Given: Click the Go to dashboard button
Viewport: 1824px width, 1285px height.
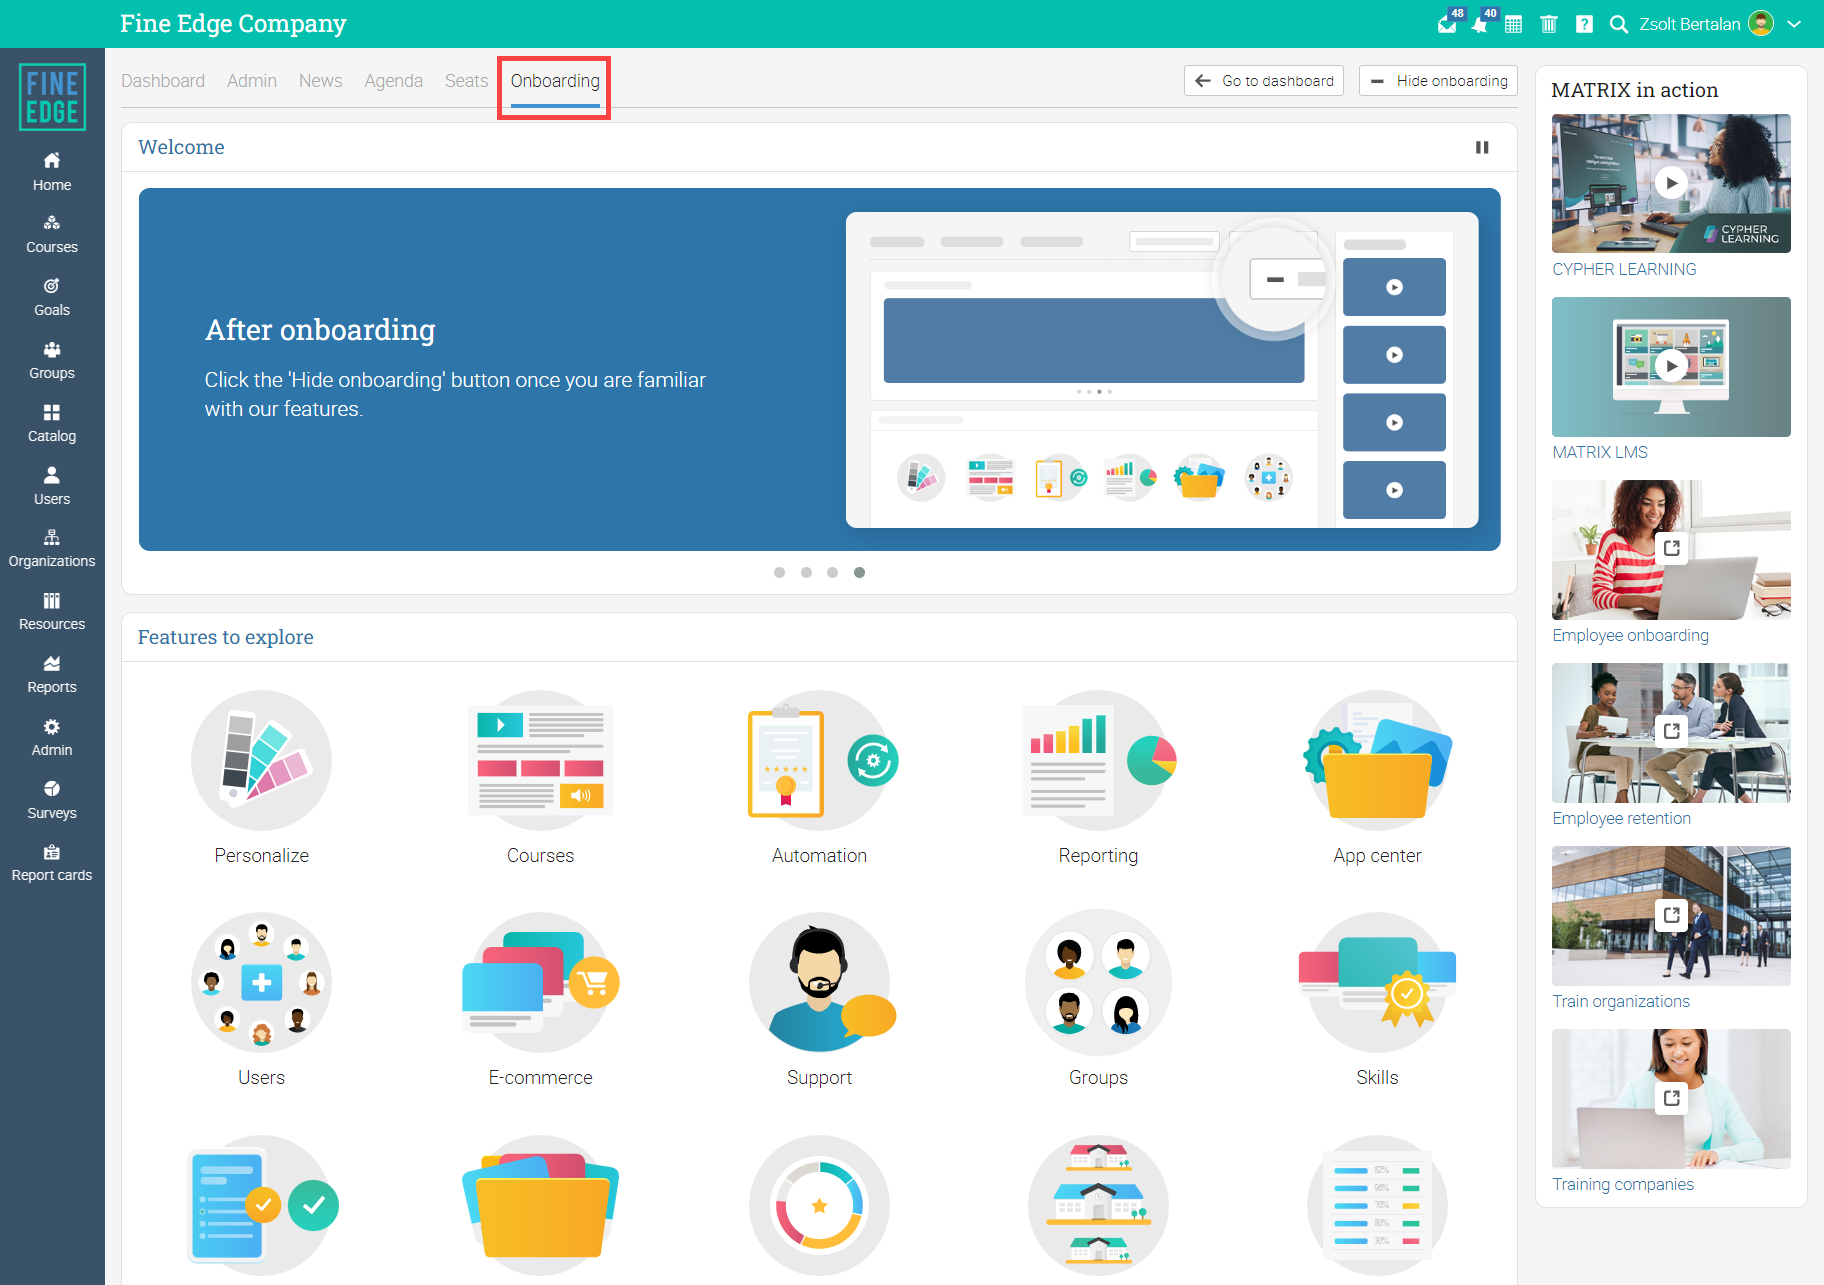Looking at the screenshot, I should click(x=1264, y=81).
